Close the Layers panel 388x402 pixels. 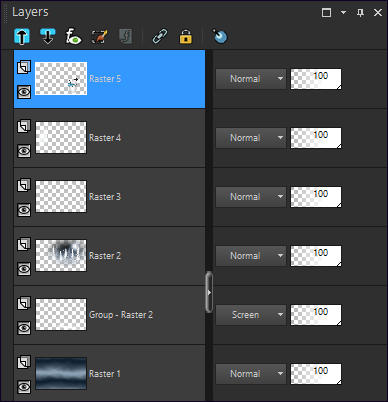(378, 13)
